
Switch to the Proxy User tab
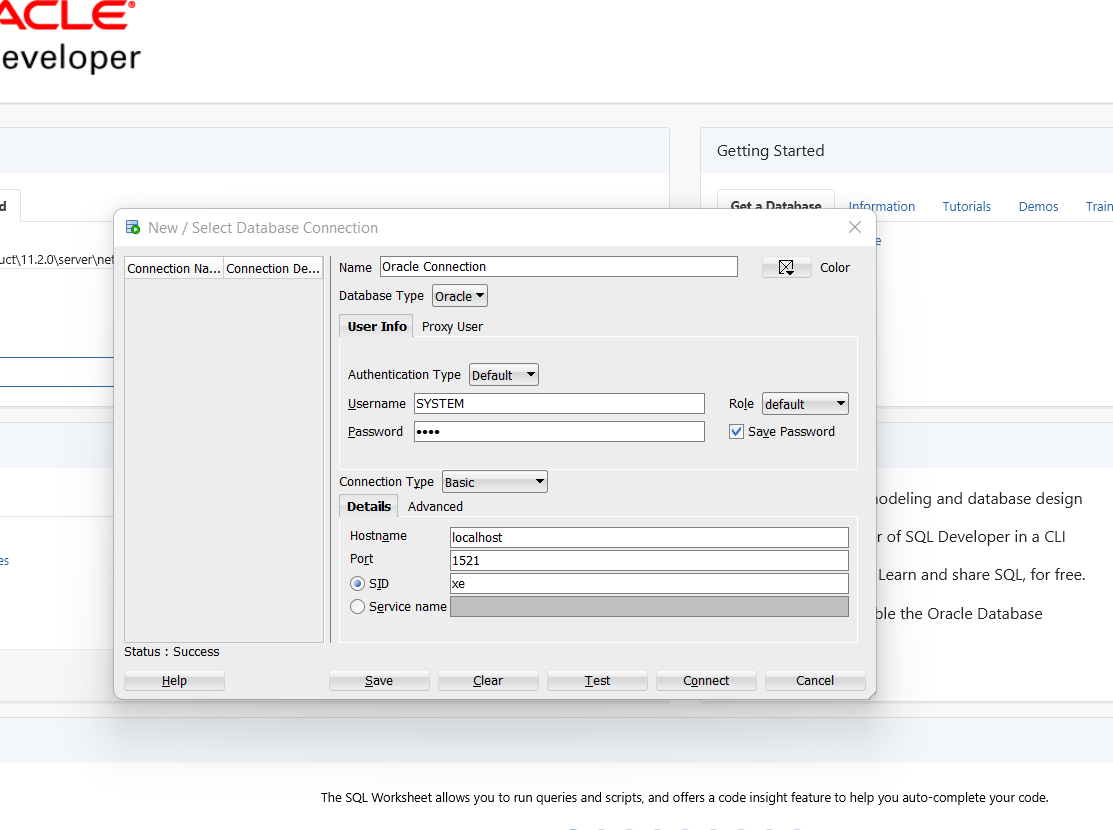(x=452, y=326)
